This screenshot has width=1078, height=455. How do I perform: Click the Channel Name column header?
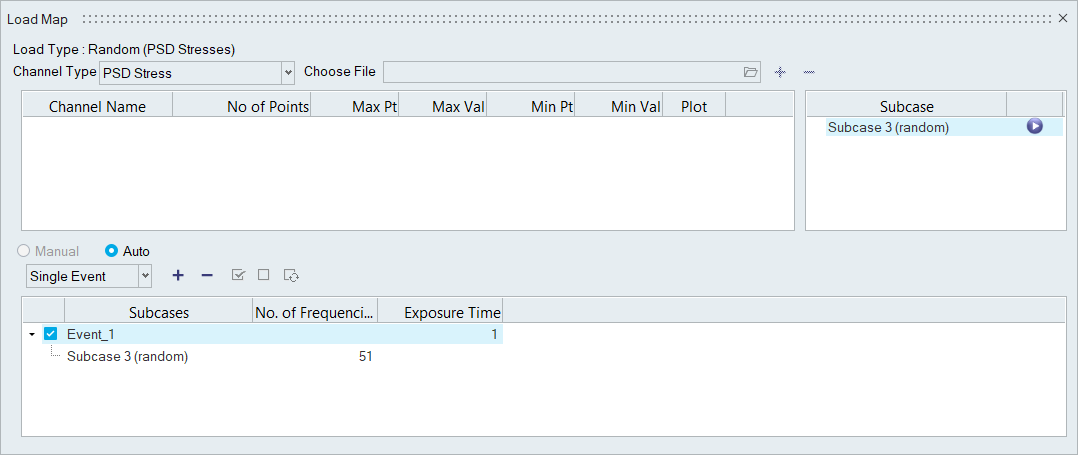(97, 106)
